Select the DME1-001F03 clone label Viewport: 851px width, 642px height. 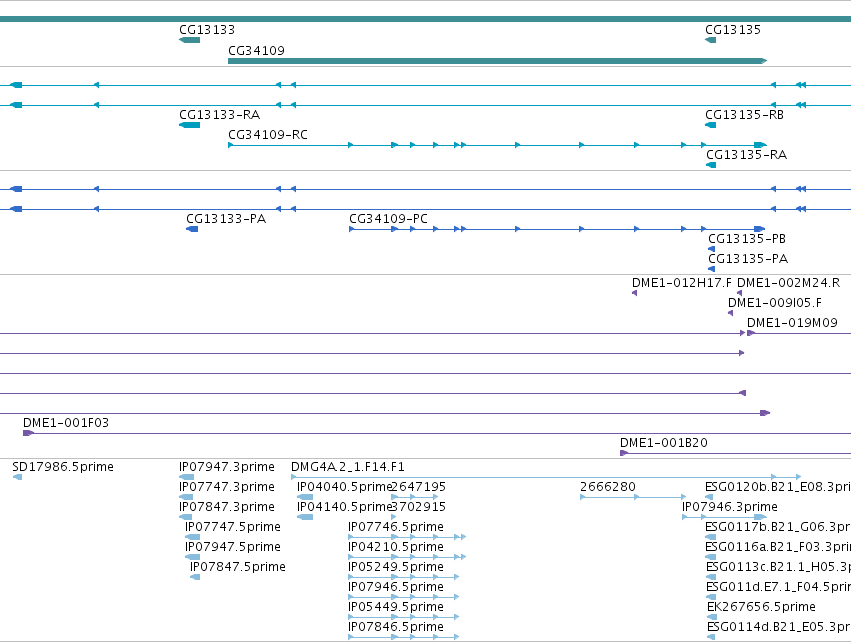(66, 423)
